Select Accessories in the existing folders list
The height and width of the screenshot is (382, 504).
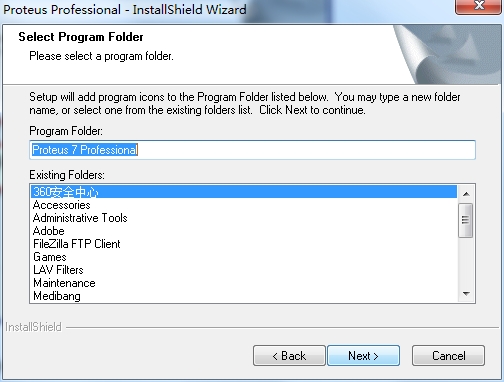point(244,205)
